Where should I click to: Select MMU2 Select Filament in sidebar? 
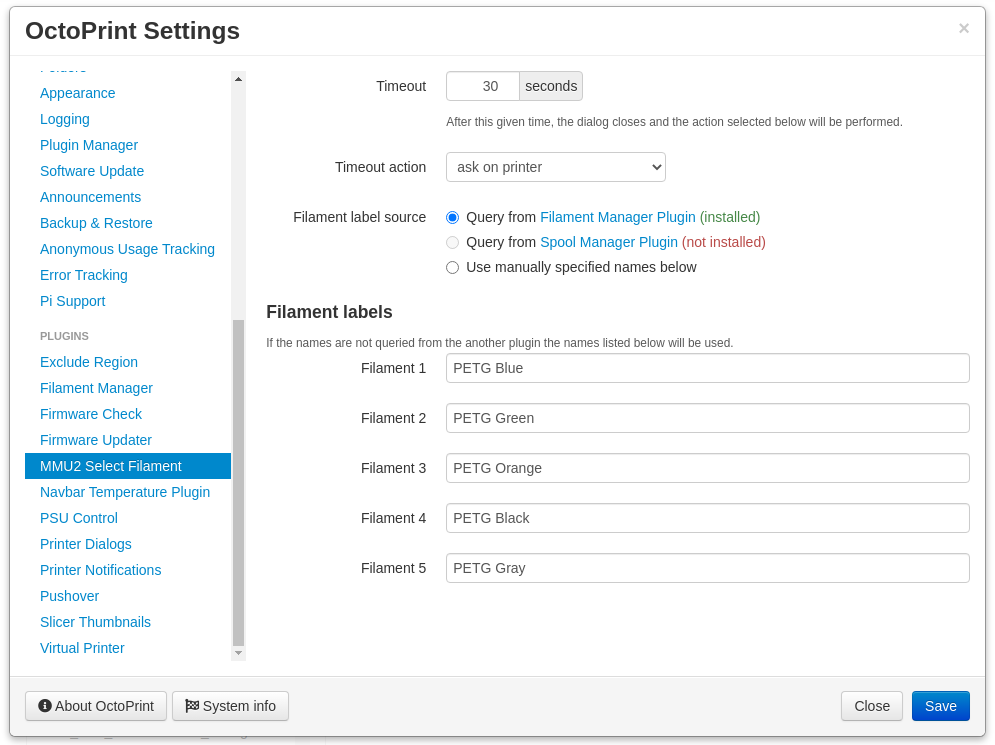(128, 466)
